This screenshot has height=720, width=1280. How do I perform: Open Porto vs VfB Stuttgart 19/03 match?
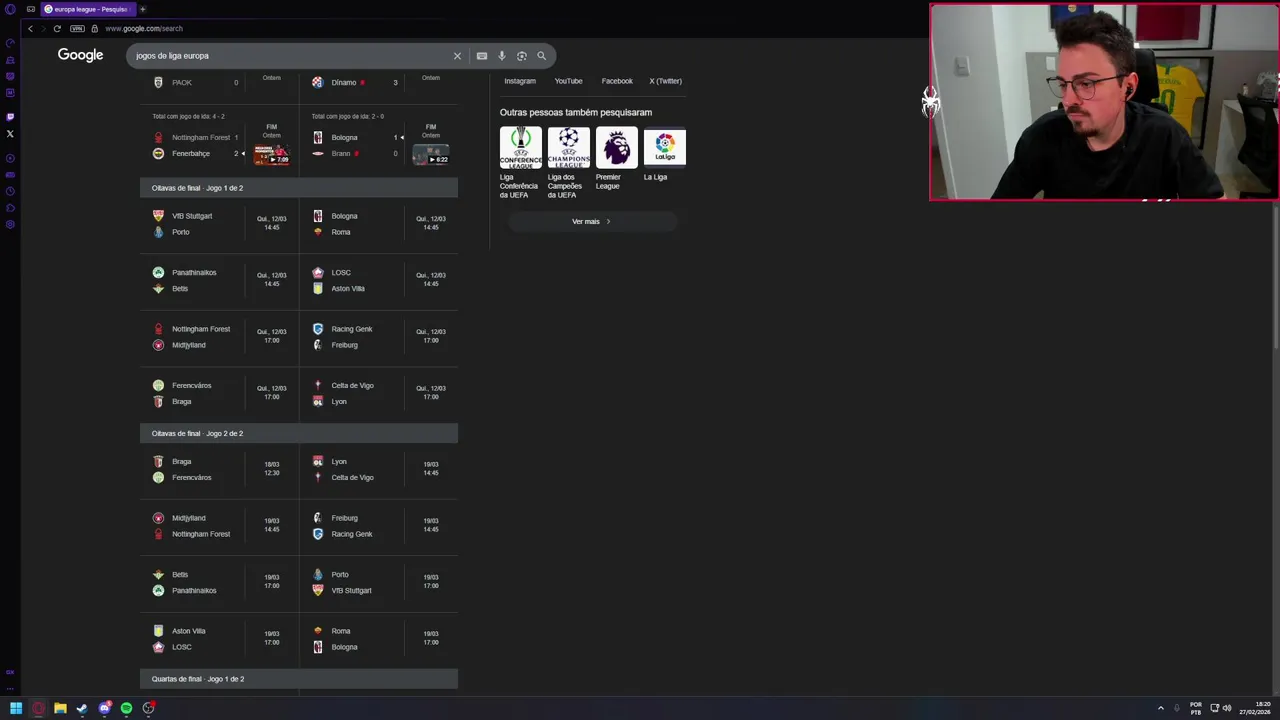[x=379, y=582]
